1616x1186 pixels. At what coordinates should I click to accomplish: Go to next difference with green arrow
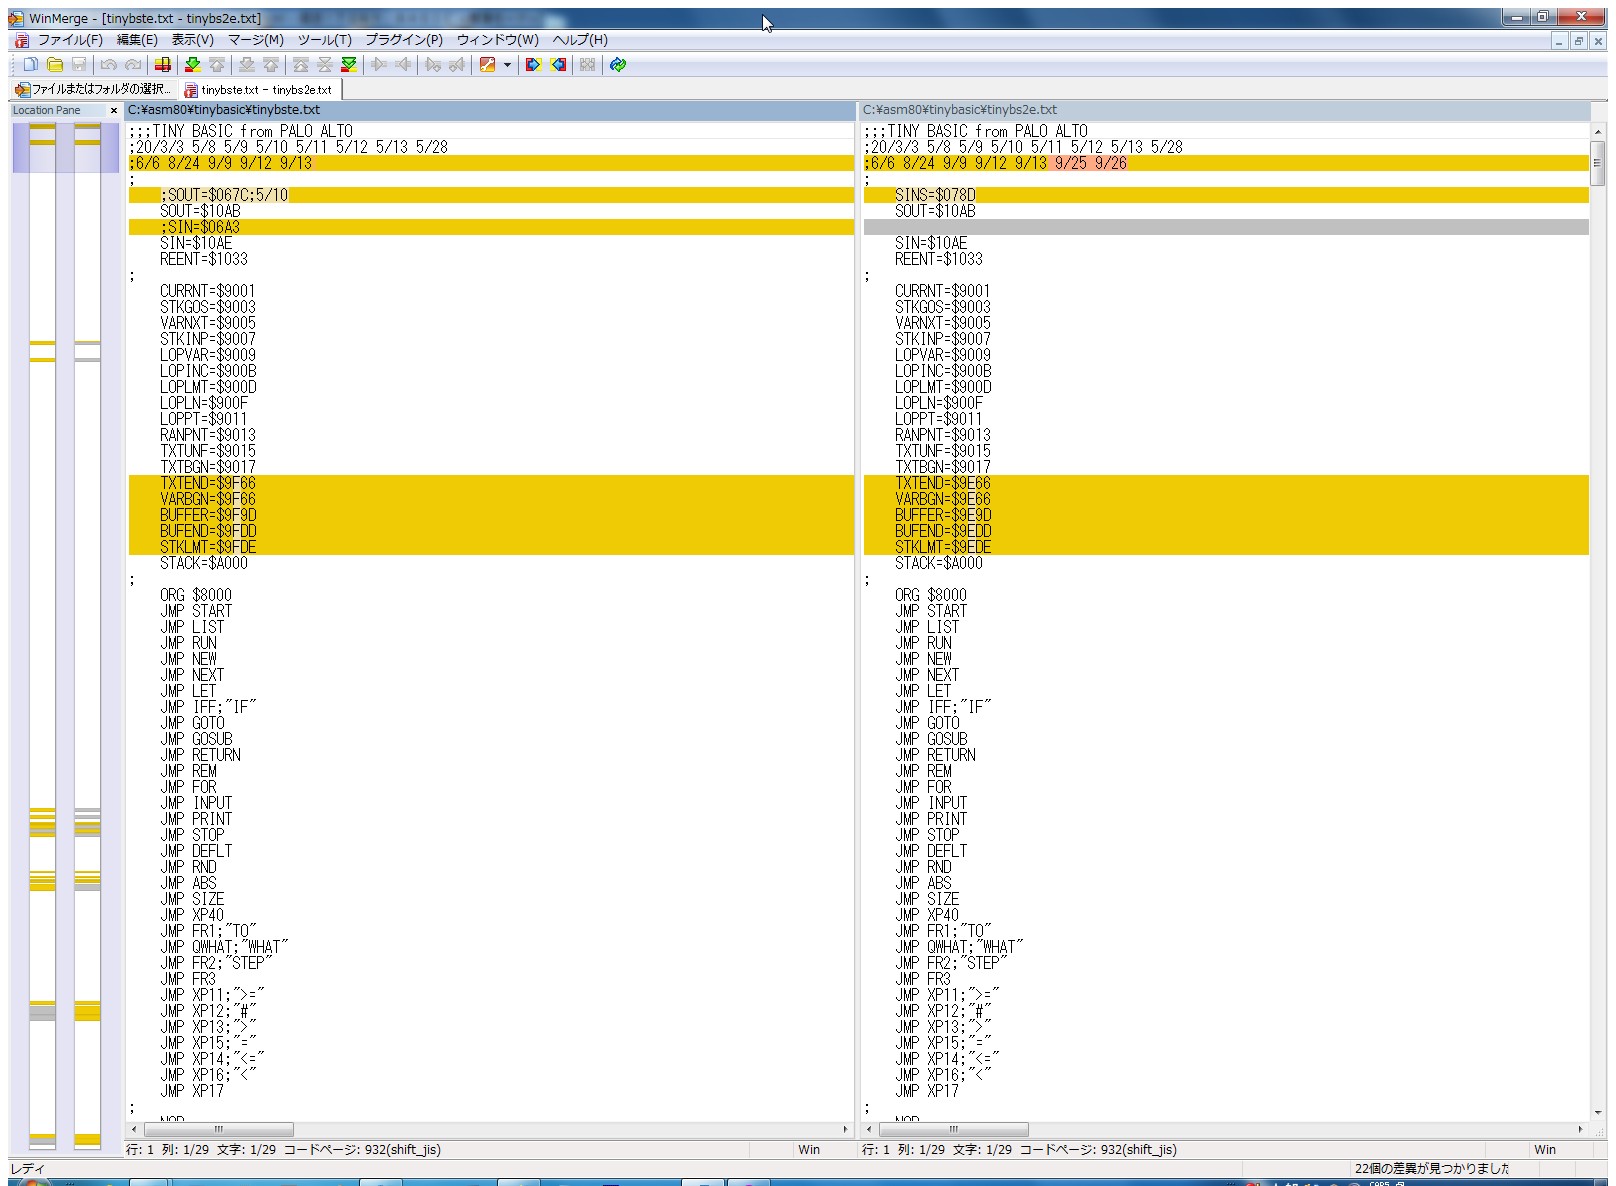[x=193, y=65]
